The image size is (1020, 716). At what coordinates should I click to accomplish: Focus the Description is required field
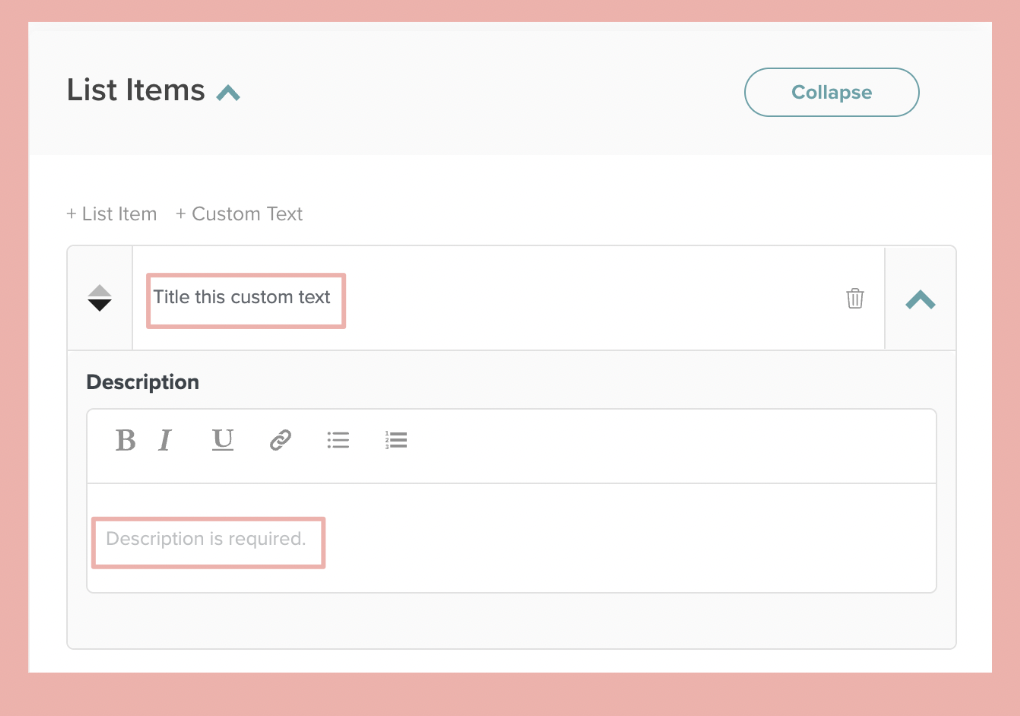click(x=207, y=541)
